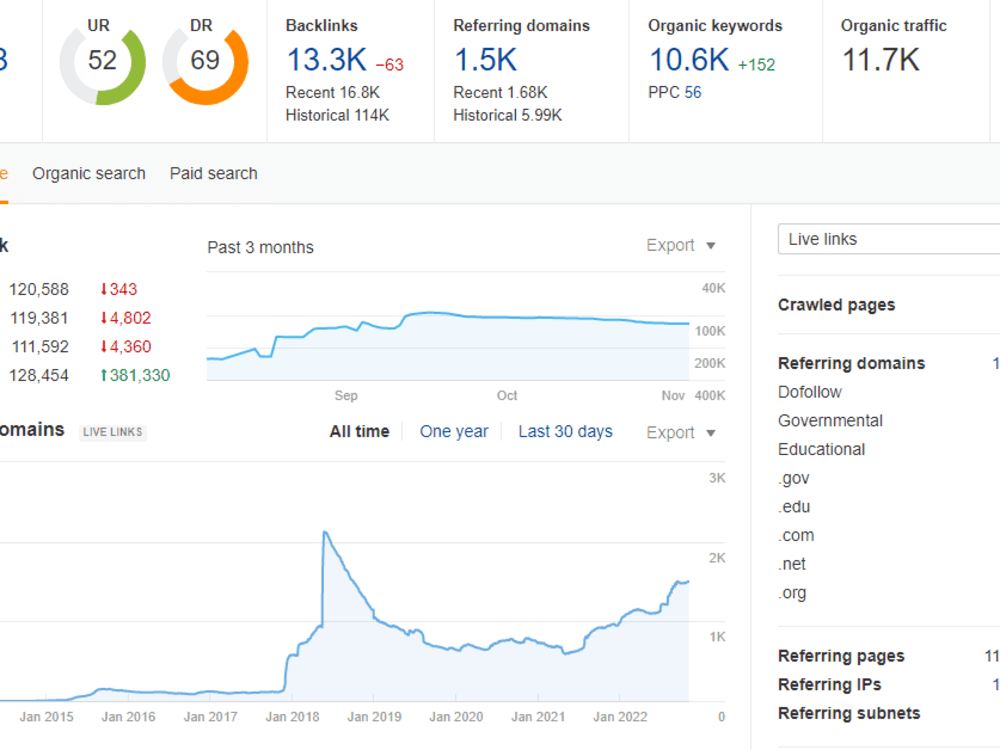Viewport: 1000px width, 750px height.
Task: Click the arrow beside the top Export
Action: pyautogui.click(x=710, y=246)
